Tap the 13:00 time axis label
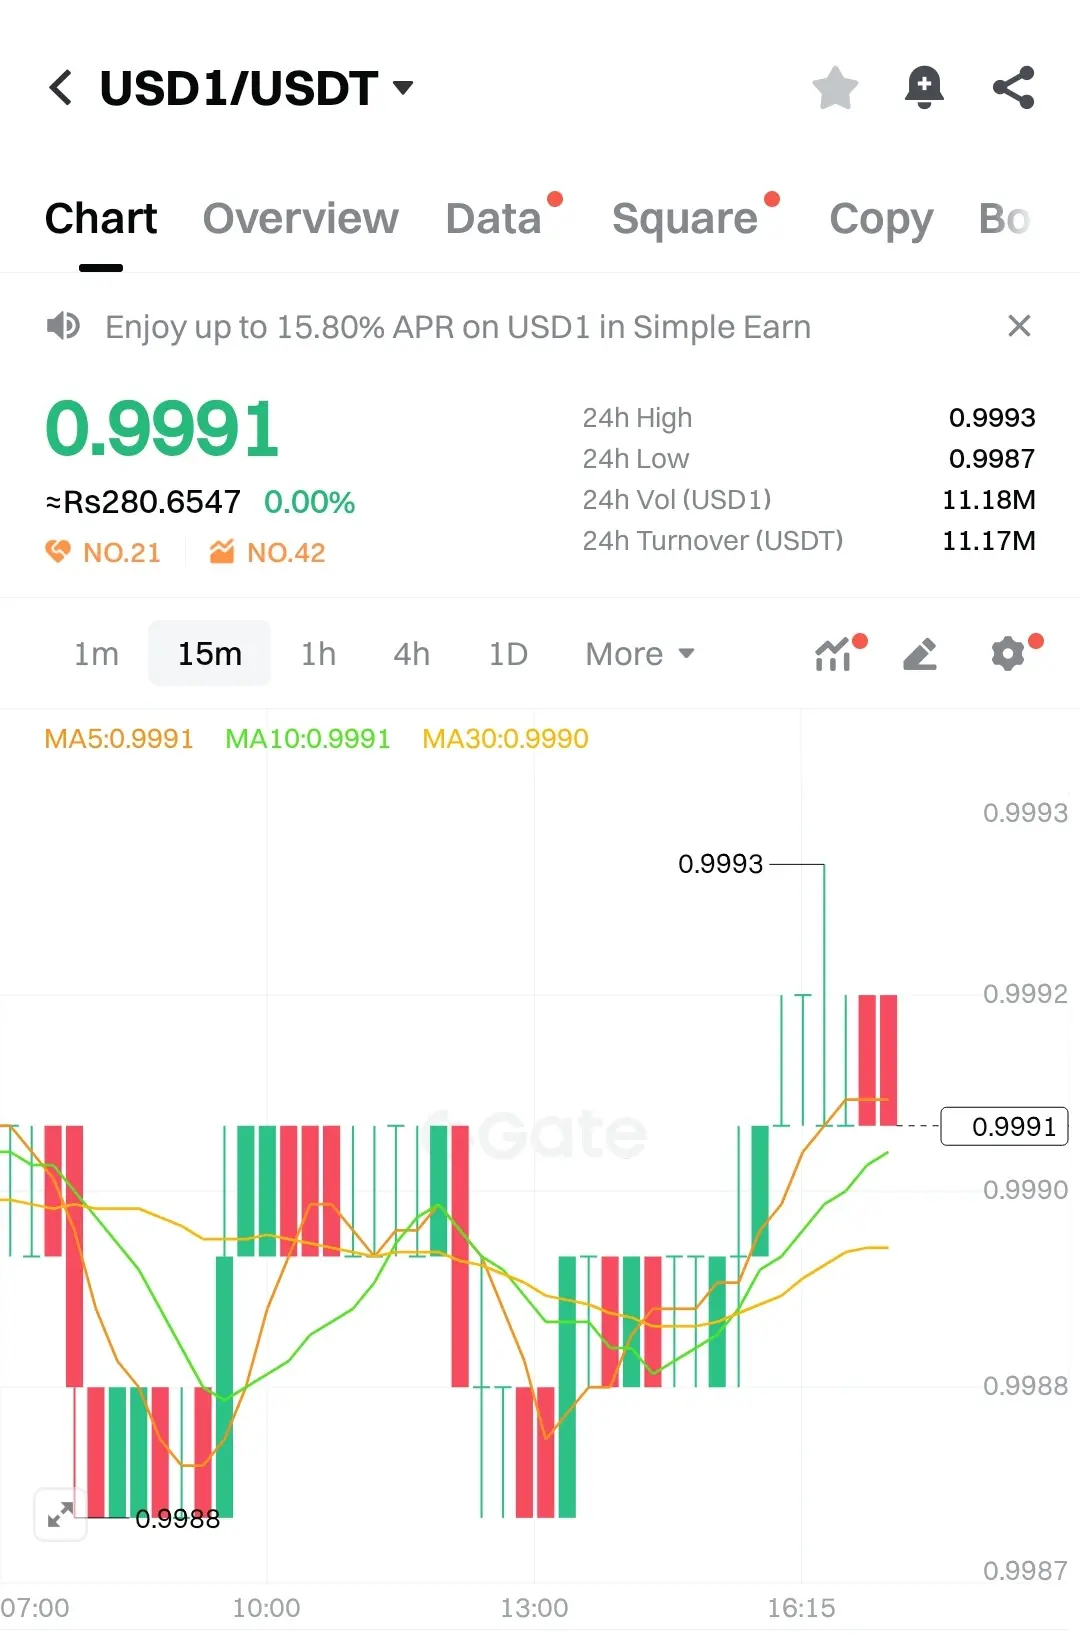This screenshot has height=1648, width=1080. 534,1608
